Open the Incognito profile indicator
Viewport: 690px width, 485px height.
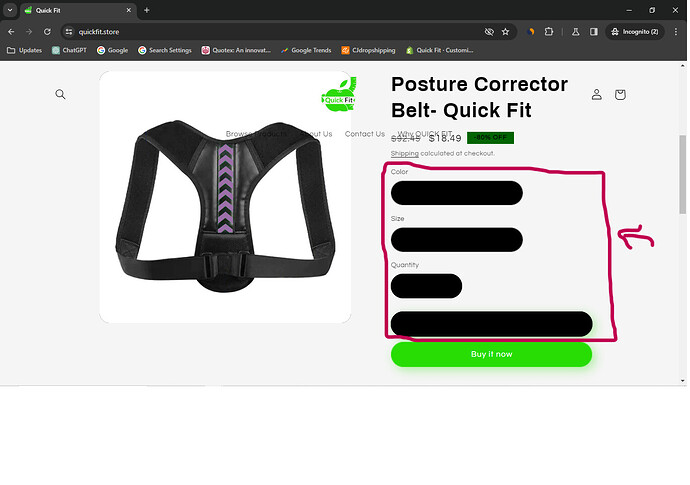click(x=635, y=32)
